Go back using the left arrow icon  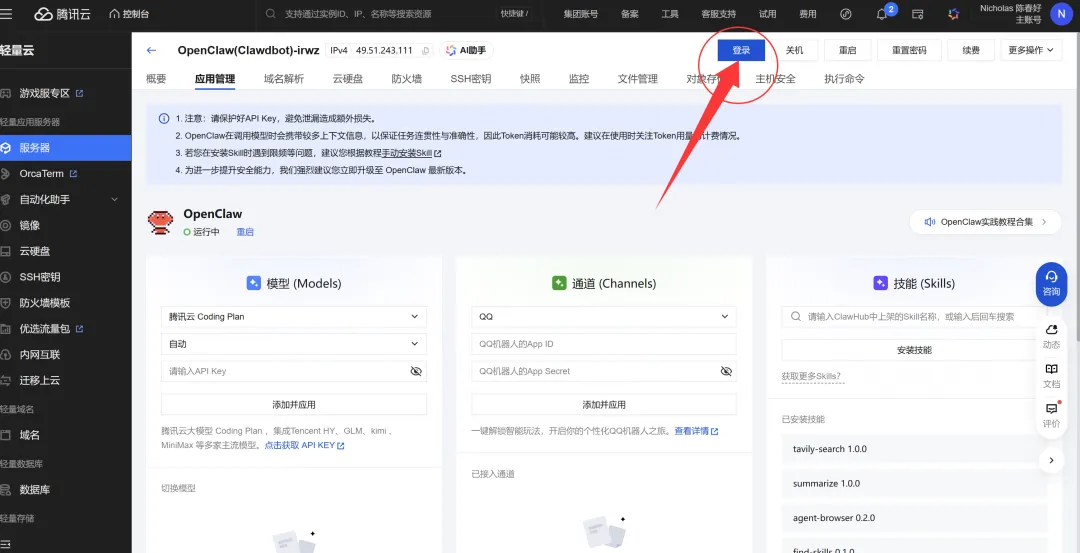[x=152, y=50]
